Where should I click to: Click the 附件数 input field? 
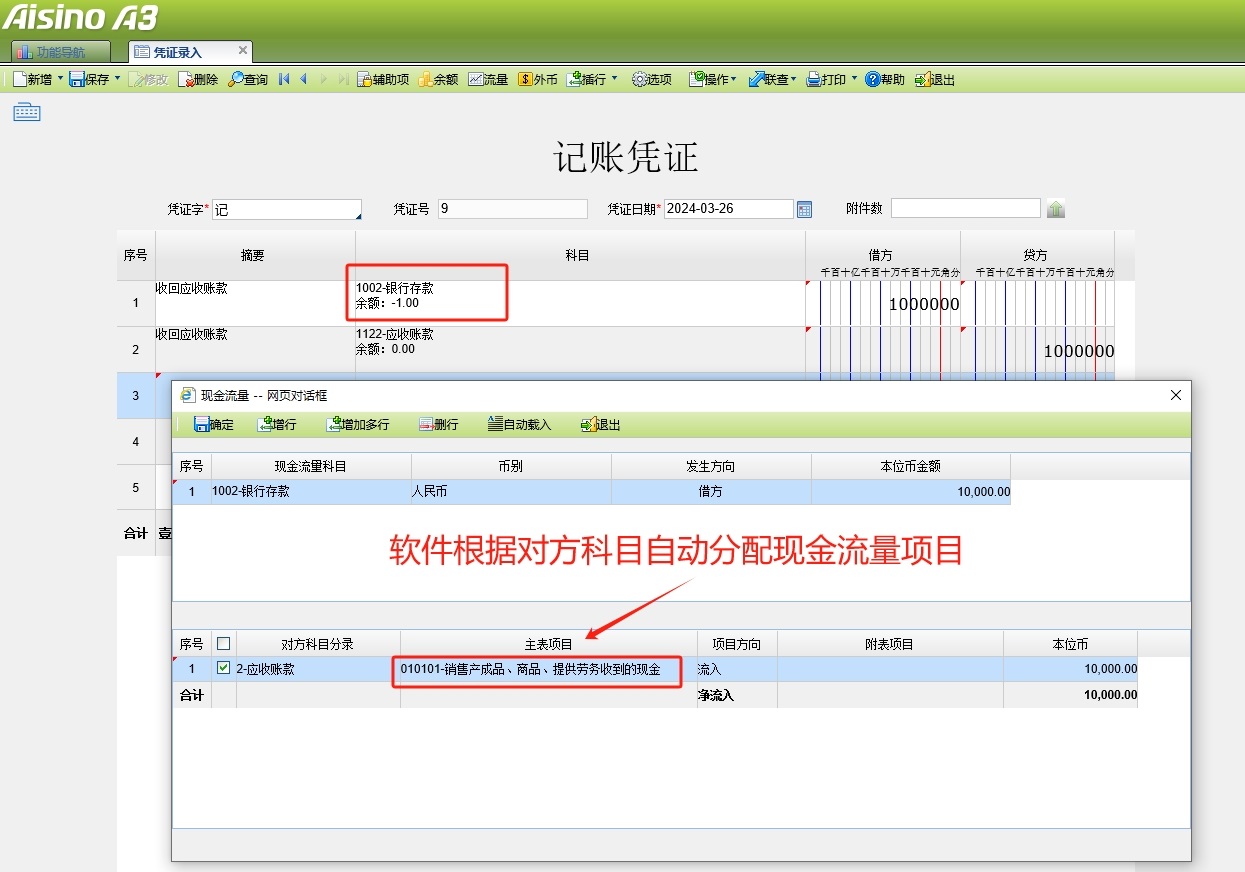[965, 208]
